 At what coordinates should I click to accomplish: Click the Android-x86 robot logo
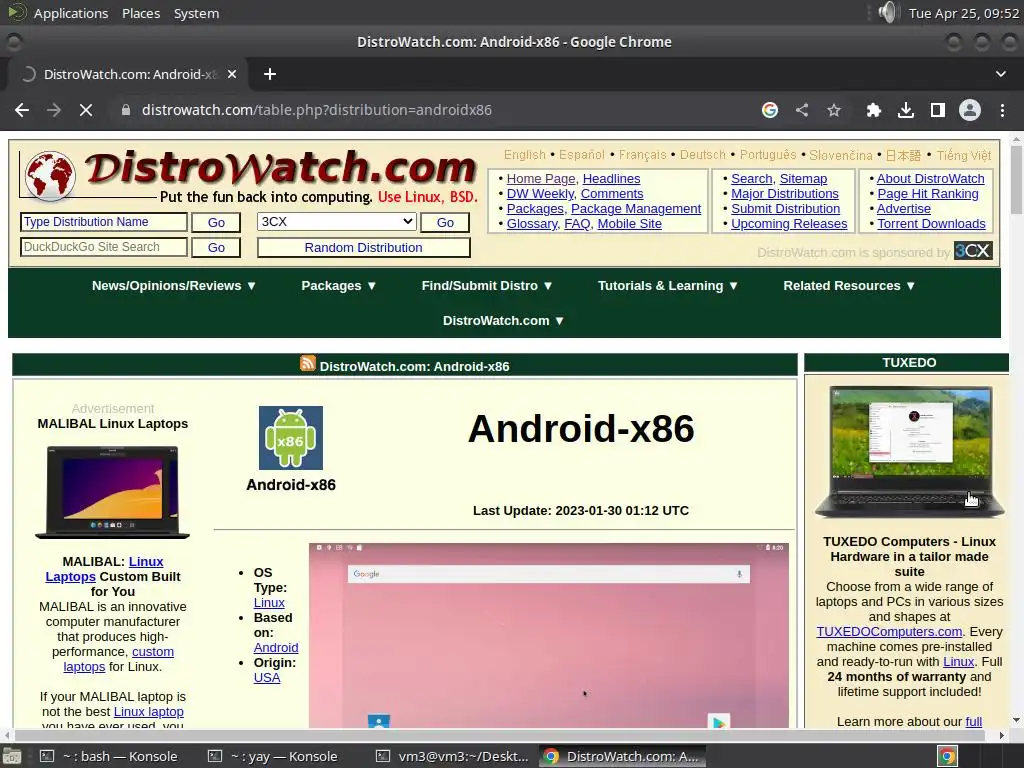click(291, 438)
